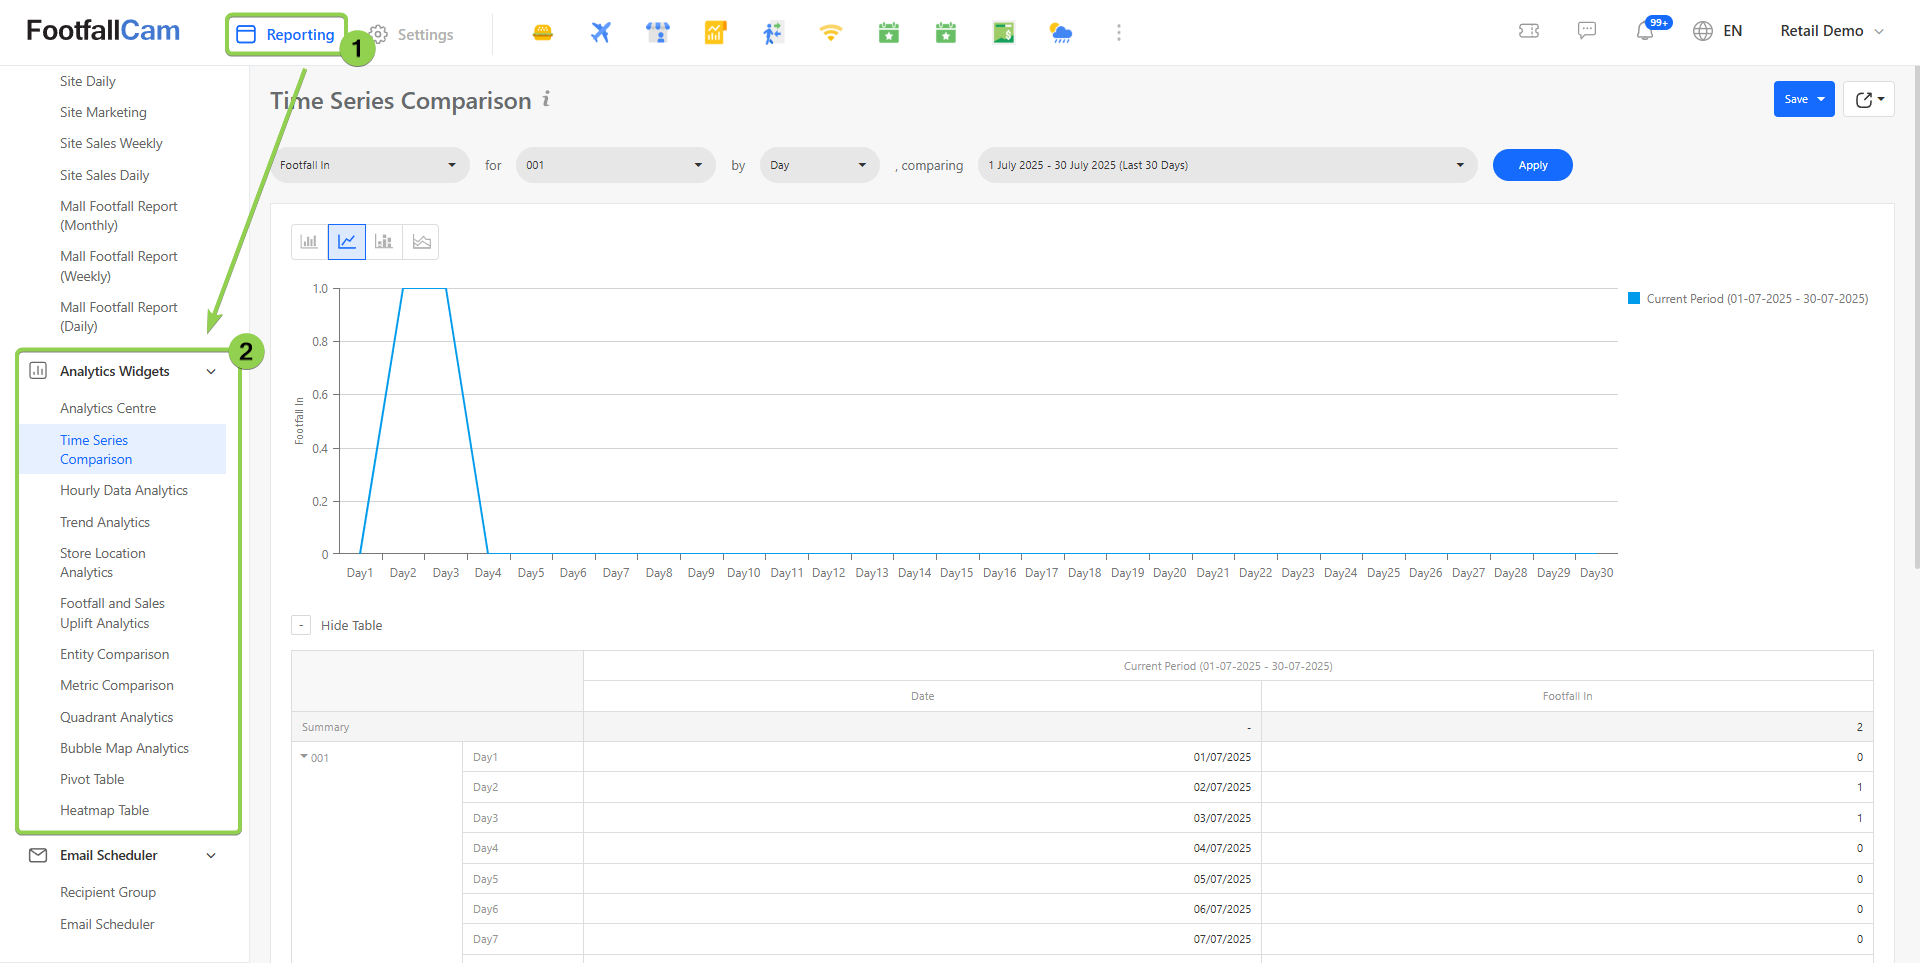Open notifications bell with 99+ badge
1920x963 pixels.
click(1645, 31)
